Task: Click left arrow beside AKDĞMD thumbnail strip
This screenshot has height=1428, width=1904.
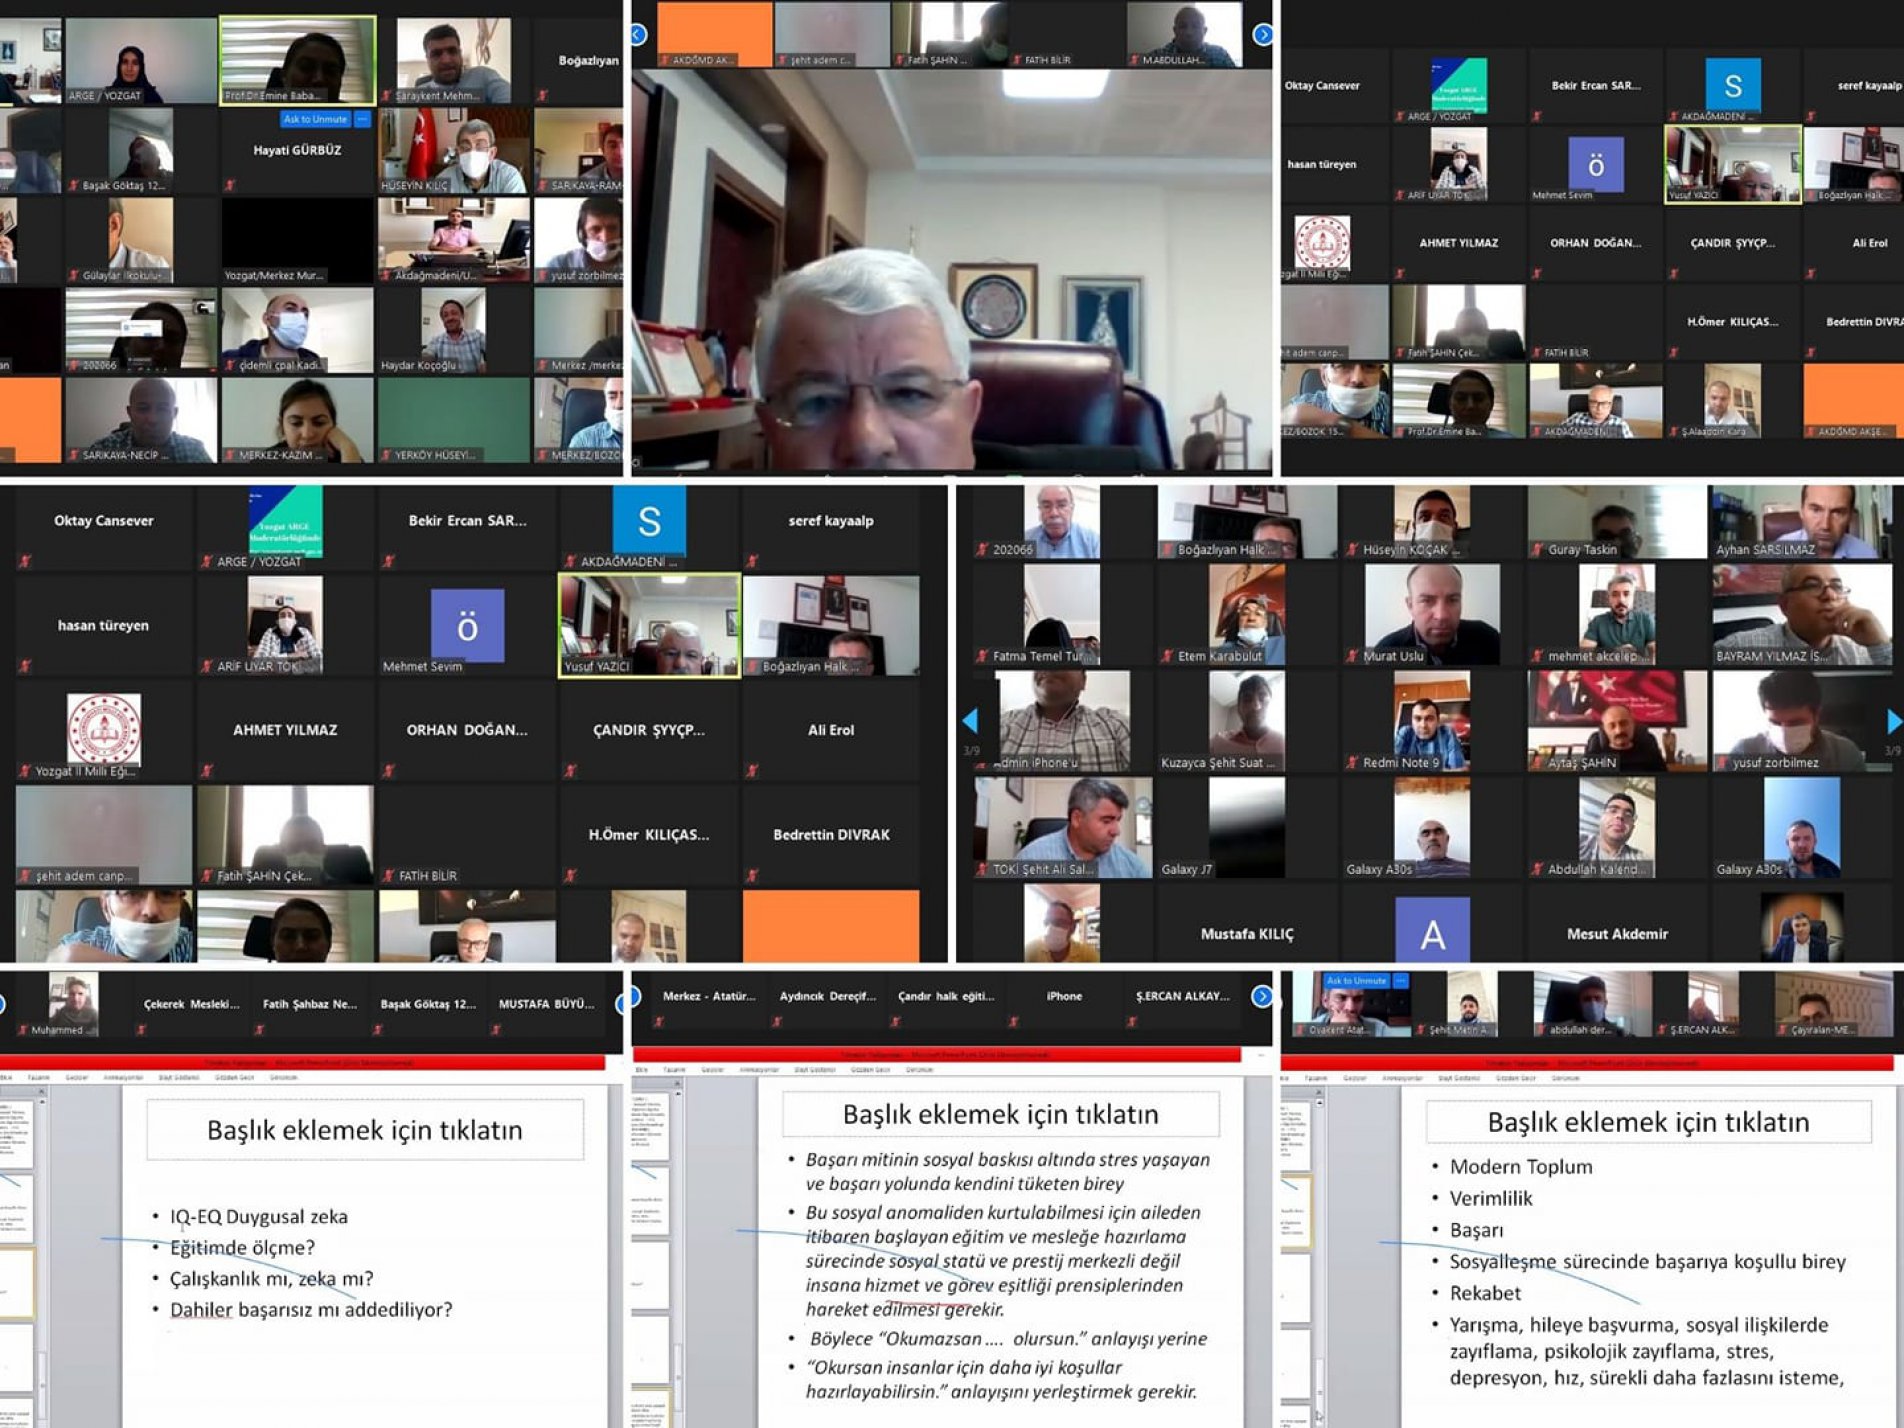Action: pos(638,35)
